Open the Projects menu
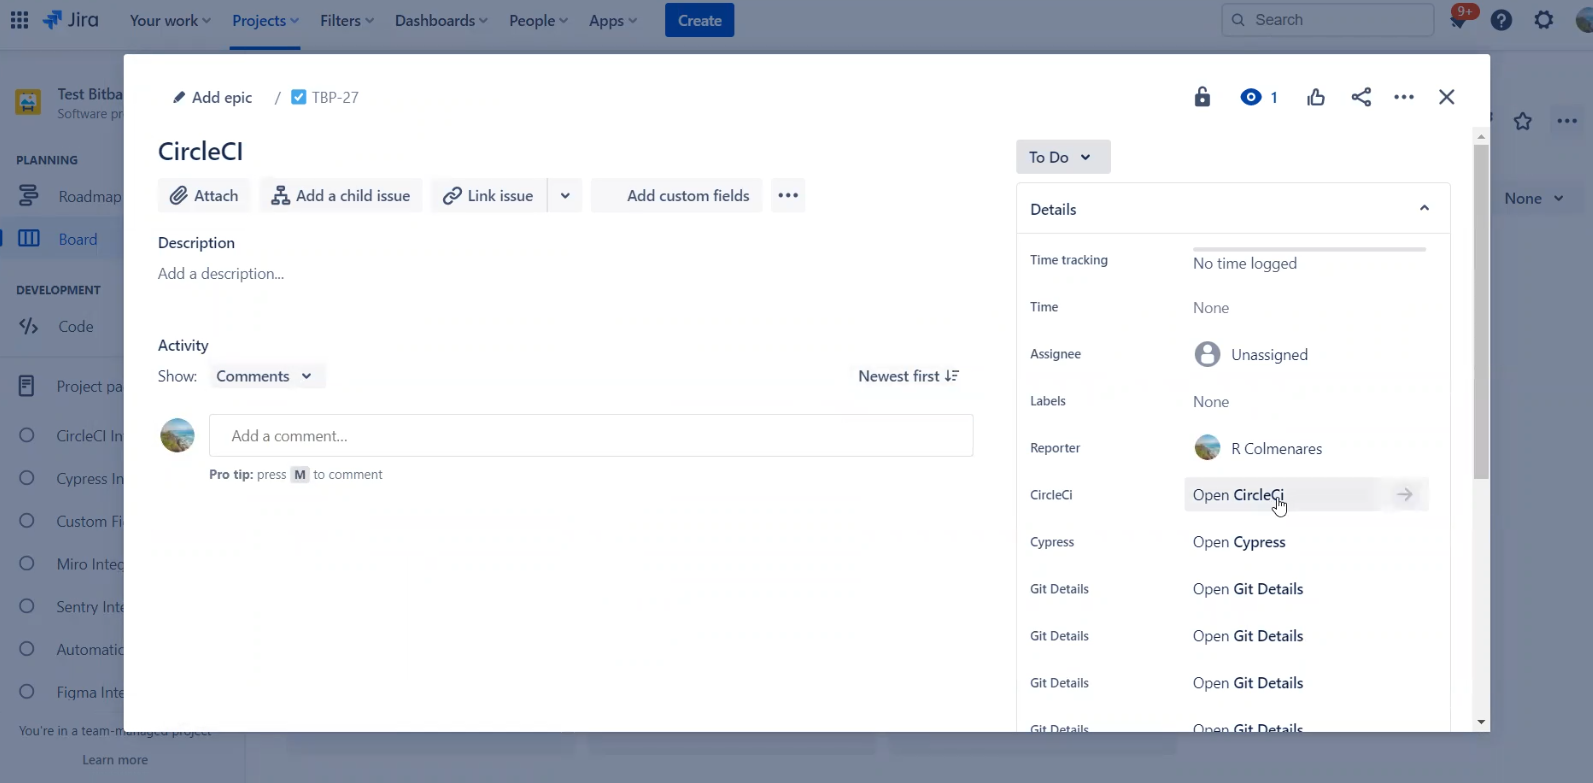1593x783 pixels. [265, 20]
